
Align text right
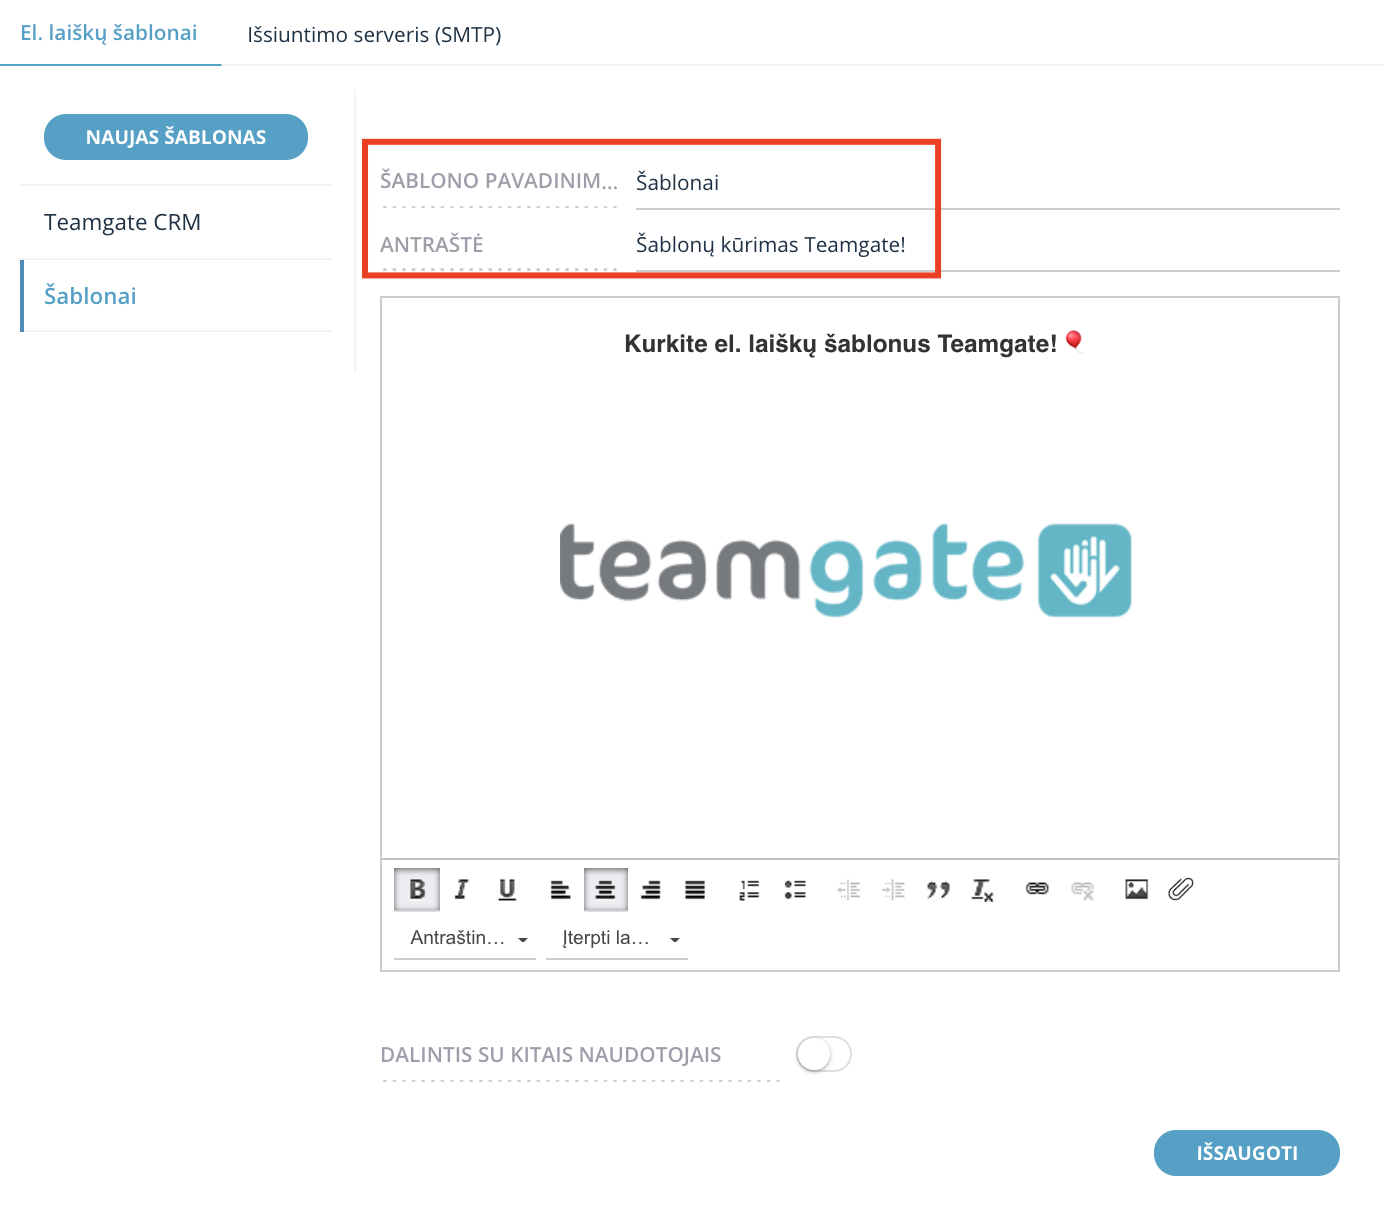(x=650, y=889)
